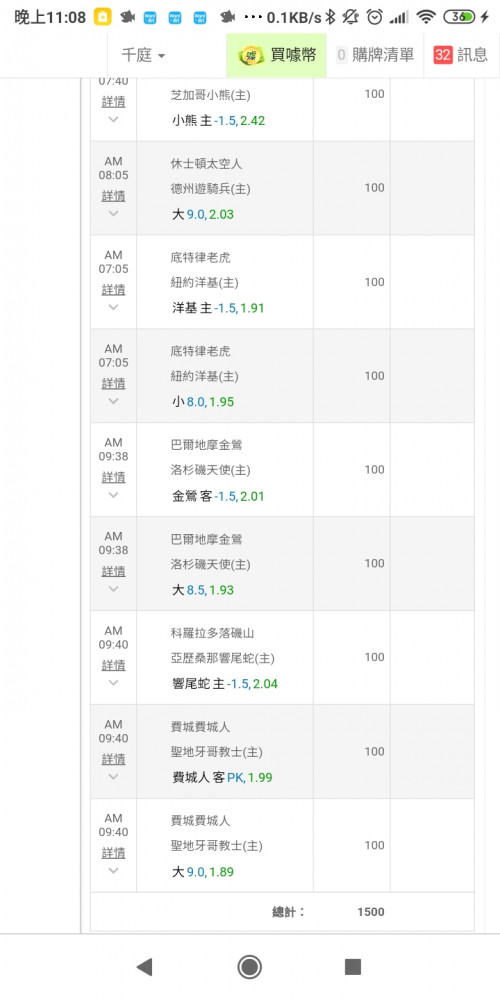Tap the gold coin icon beside 買噱幣

pyautogui.click(x=251, y=55)
